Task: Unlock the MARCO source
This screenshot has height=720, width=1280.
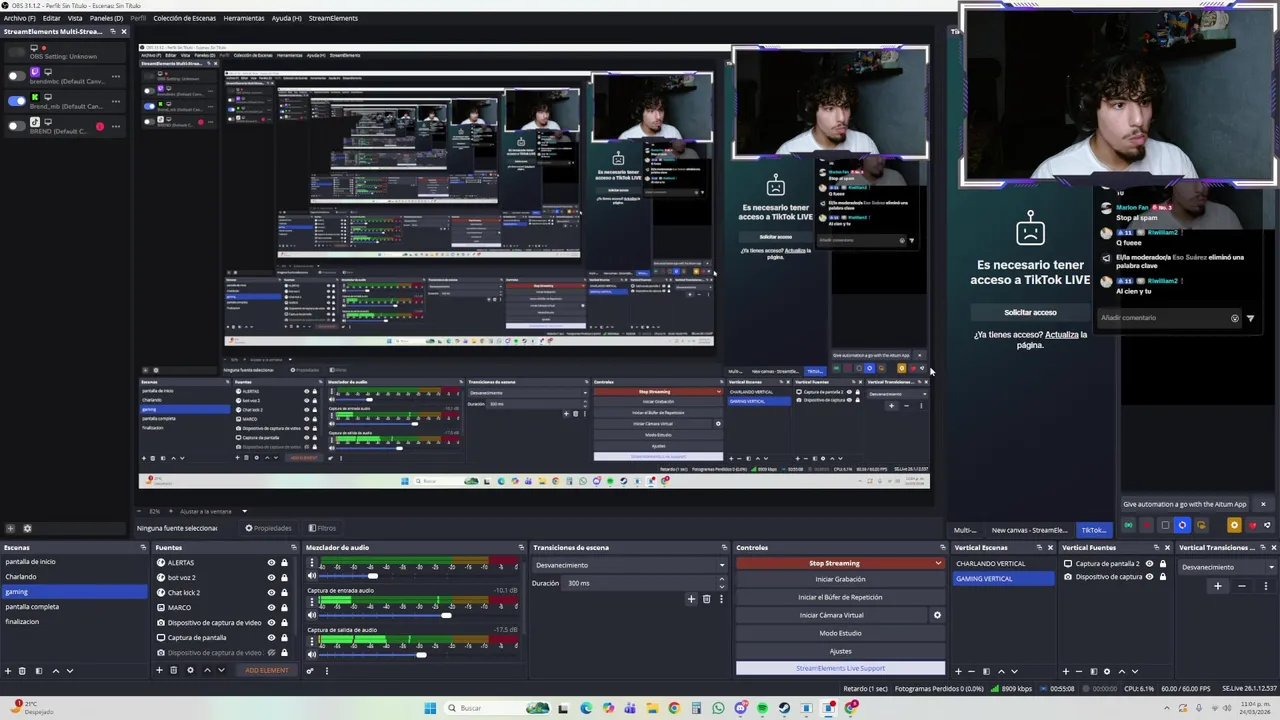Action: tap(284, 608)
